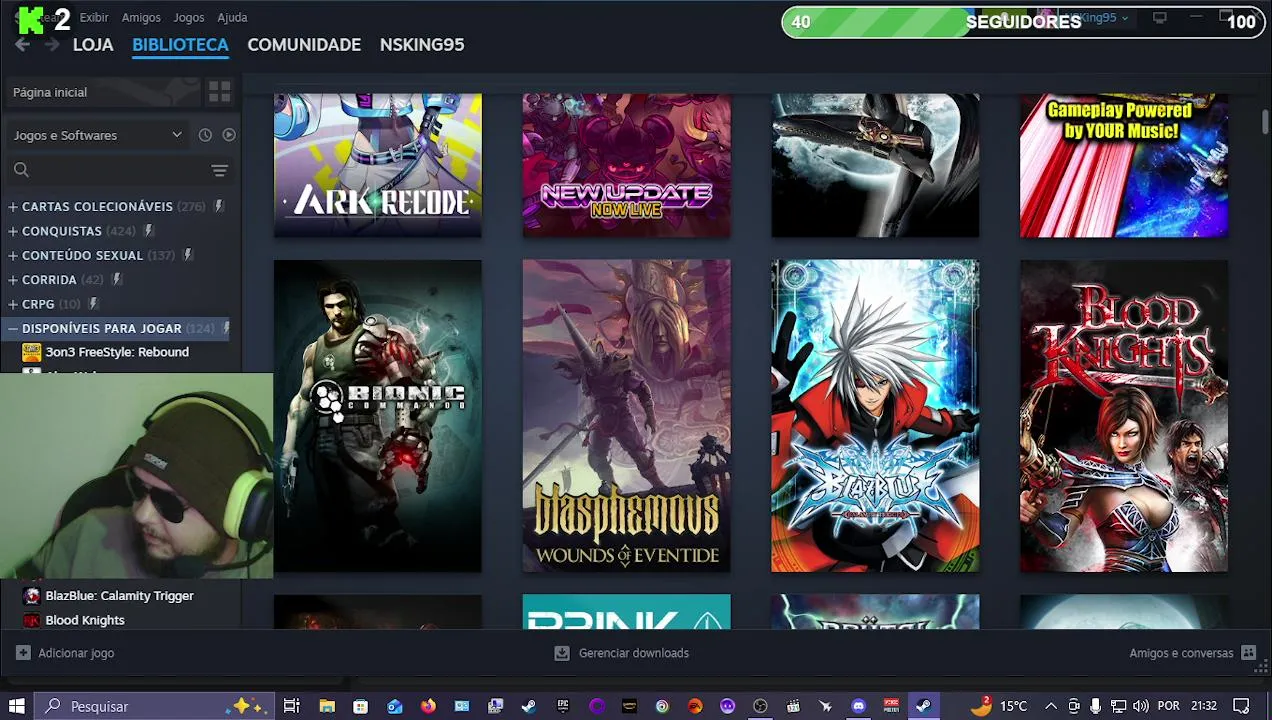1272x720 pixels.
Task: Click the Gerenciar downloads label
Action: (634, 653)
